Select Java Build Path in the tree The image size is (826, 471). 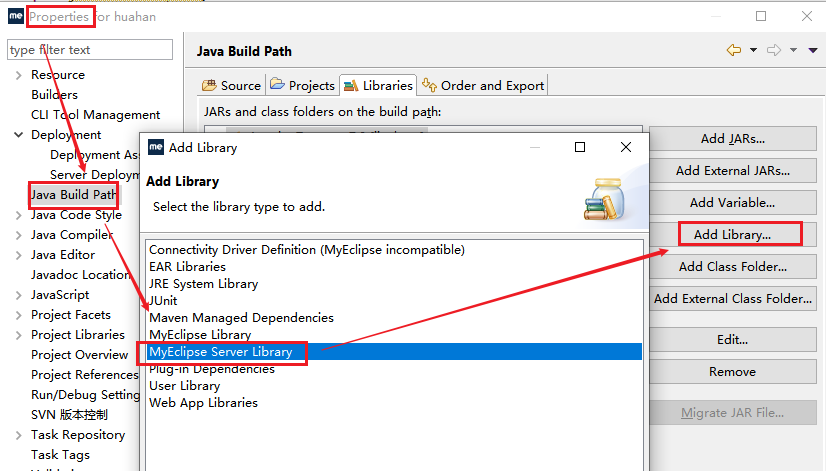(74, 195)
